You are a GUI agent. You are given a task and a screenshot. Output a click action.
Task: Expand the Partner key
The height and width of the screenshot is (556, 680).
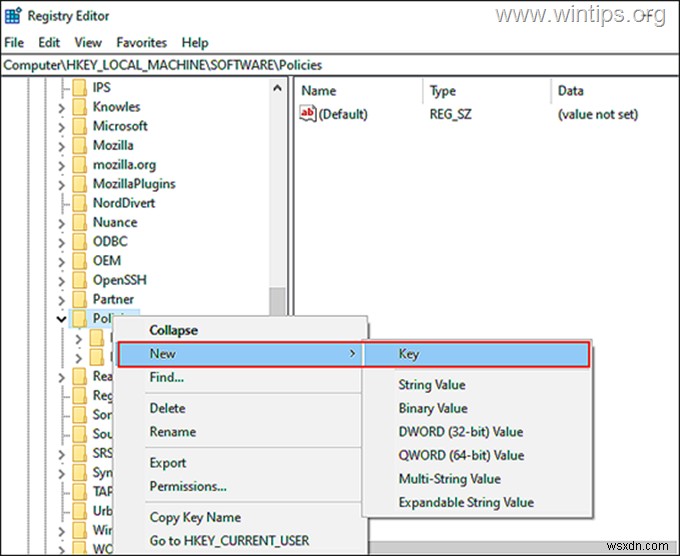tap(62, 300)
